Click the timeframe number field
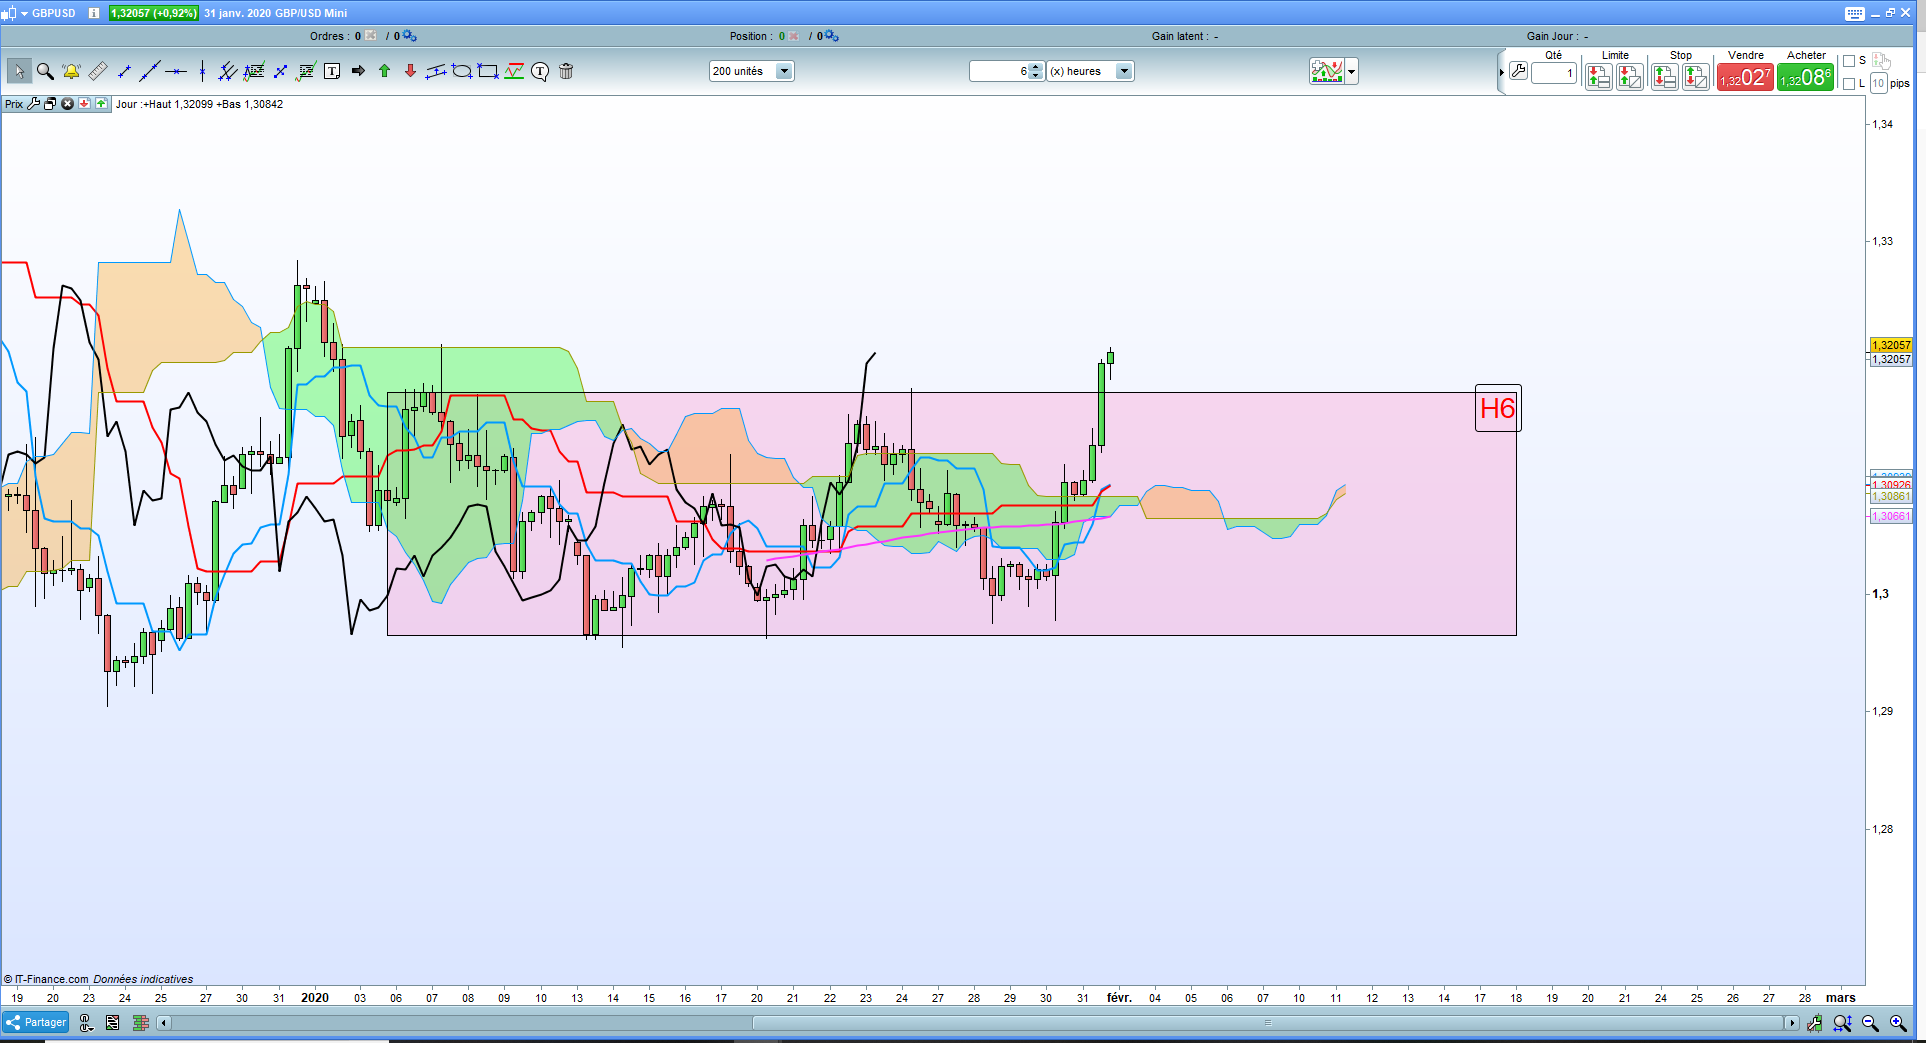The height and width of the screenshot is (1043, 1926). 999,71
